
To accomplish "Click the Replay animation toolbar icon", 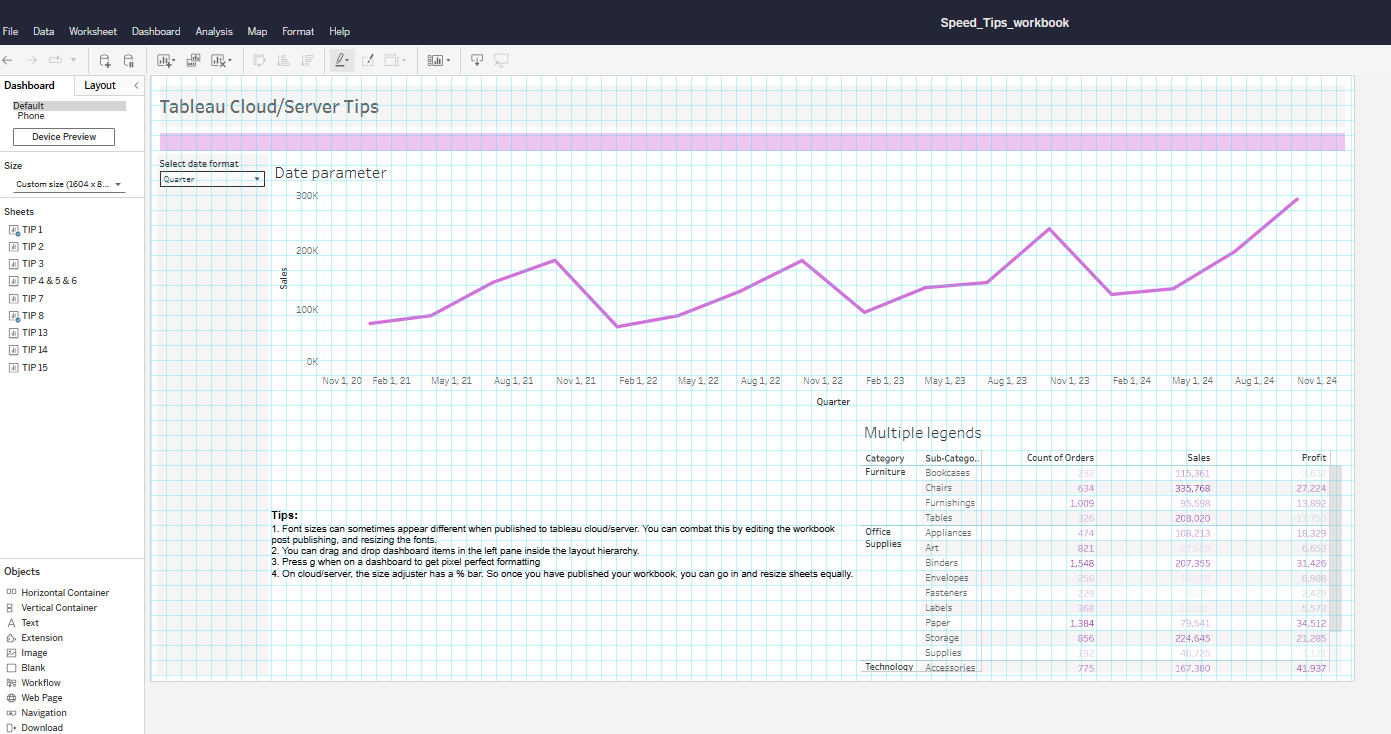I will pos(55,60).
